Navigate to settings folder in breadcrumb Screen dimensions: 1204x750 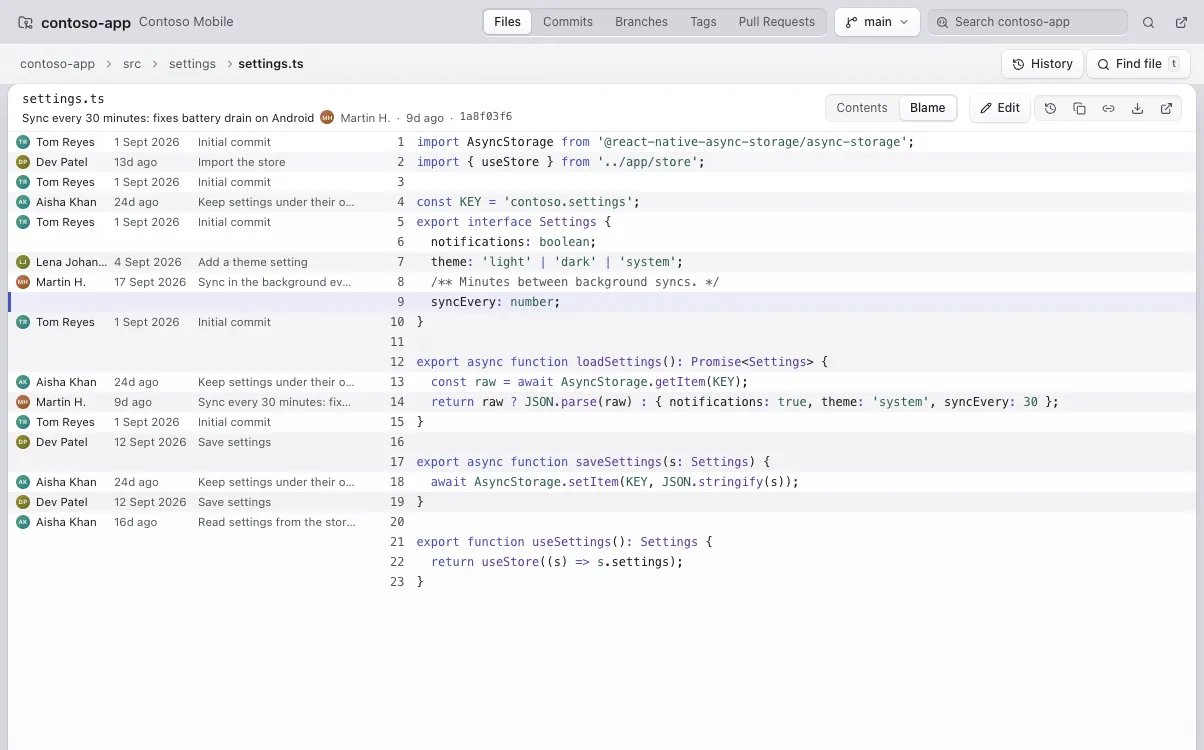tap(192, 64)
